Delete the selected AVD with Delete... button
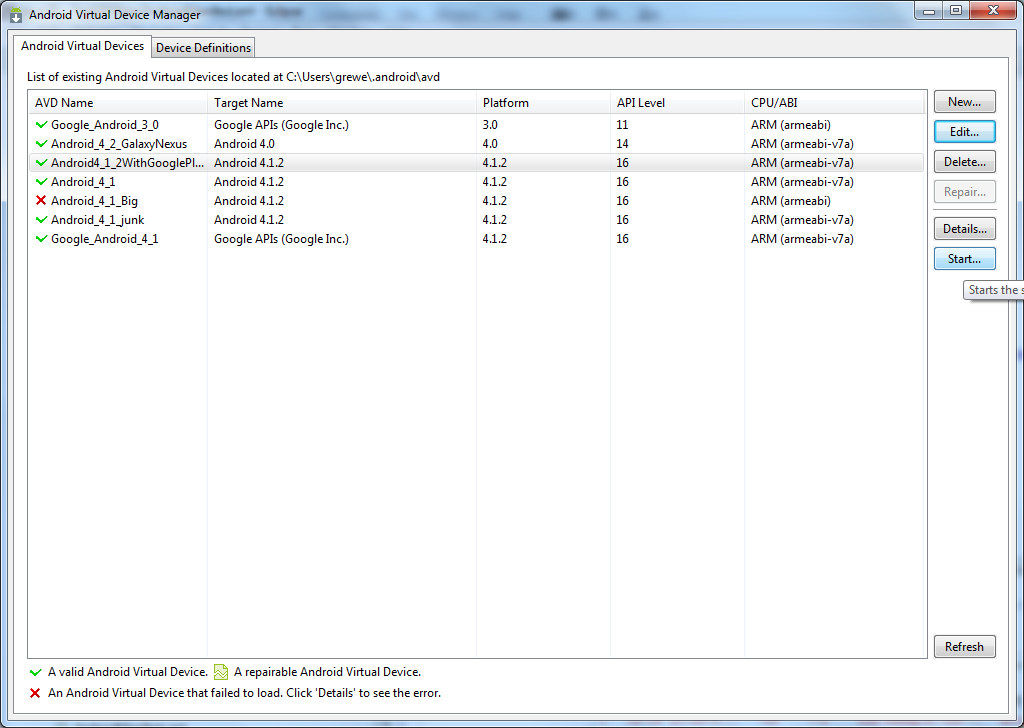The width and height of the screenshot is (1024, 728). click(x=964, y=162)
